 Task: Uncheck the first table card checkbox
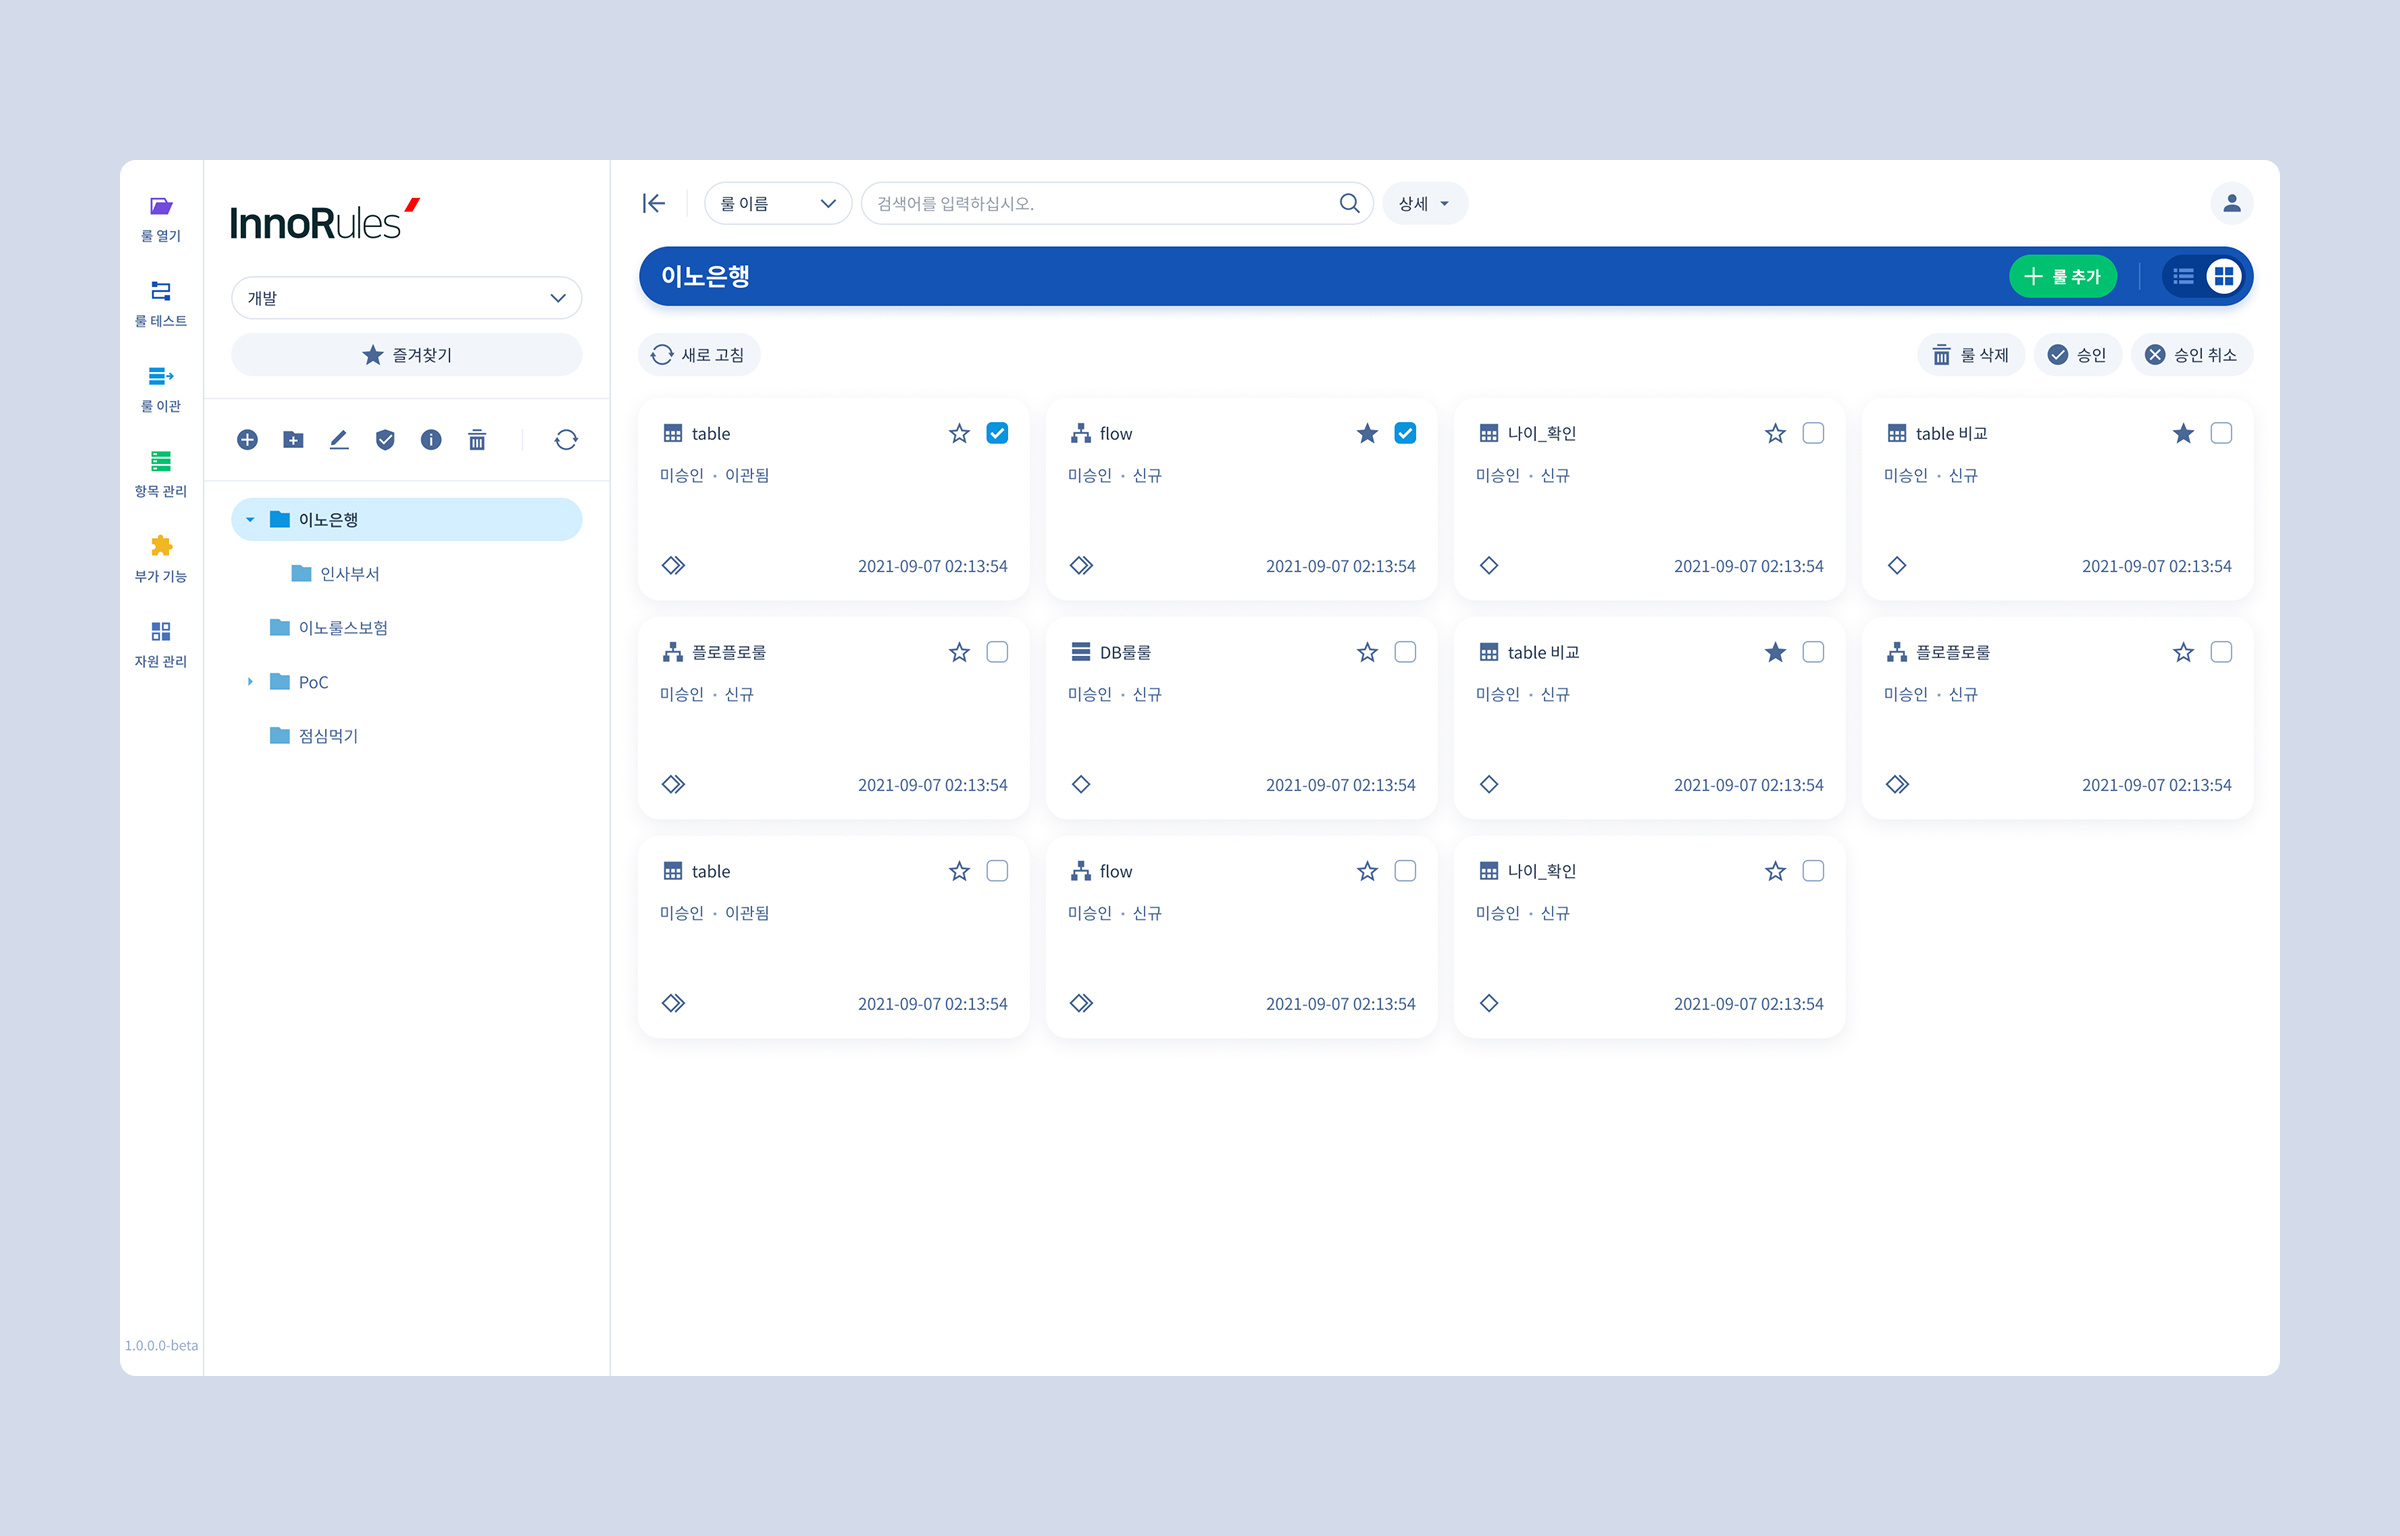pos(997,433)
